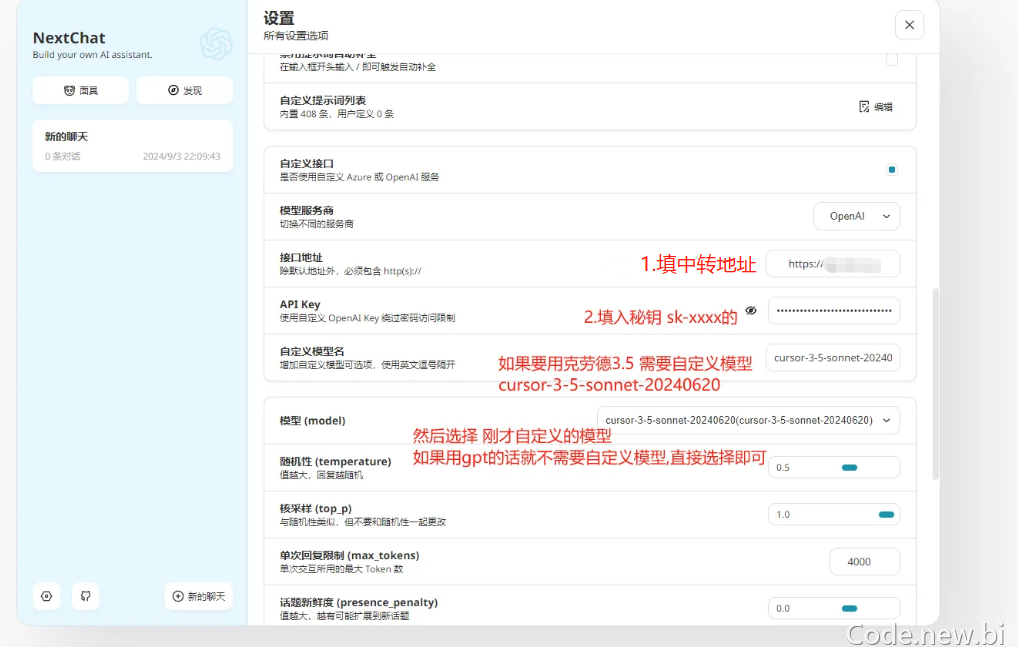Screen dimensions: 1018x647
Task: Close the settings panel with X
Action: point(909,25)
